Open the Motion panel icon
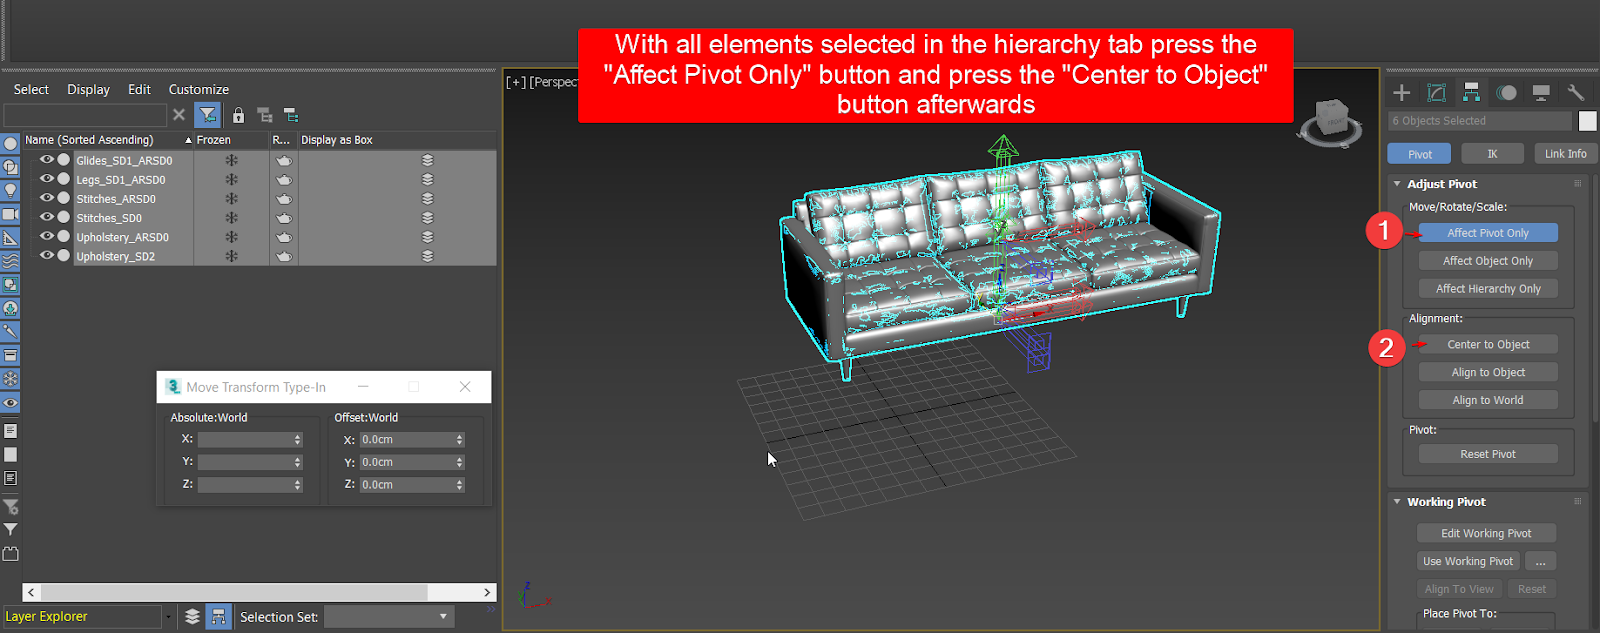 pos(1506,93)
